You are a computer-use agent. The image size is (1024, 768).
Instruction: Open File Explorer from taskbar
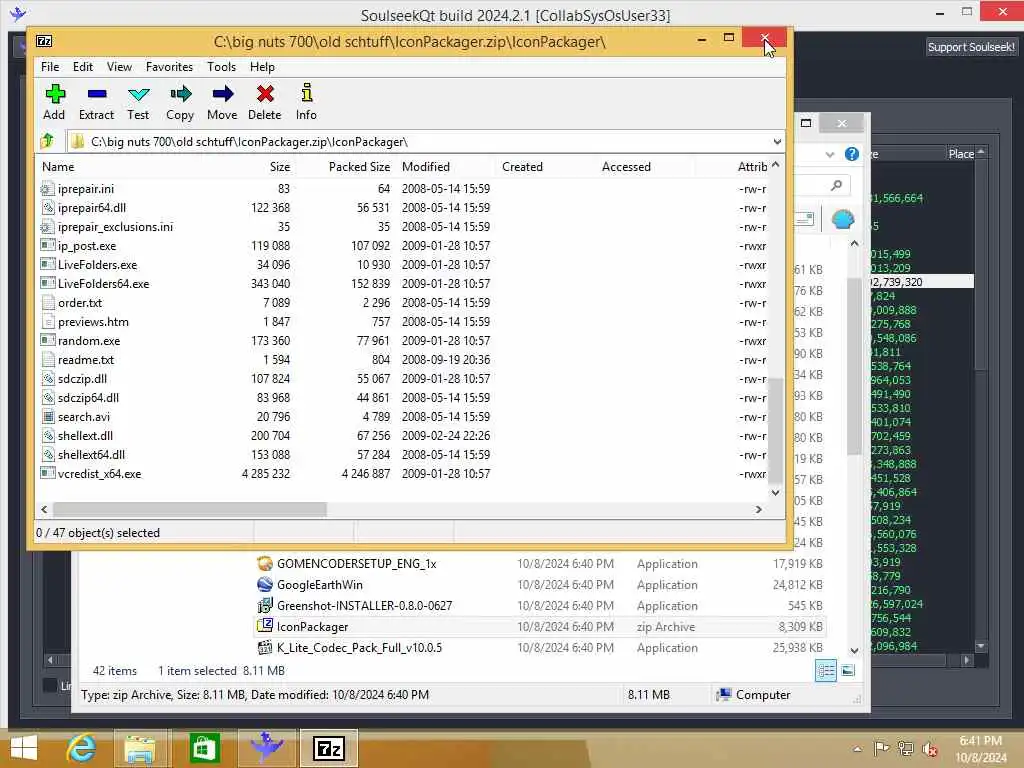coord(140,748)
